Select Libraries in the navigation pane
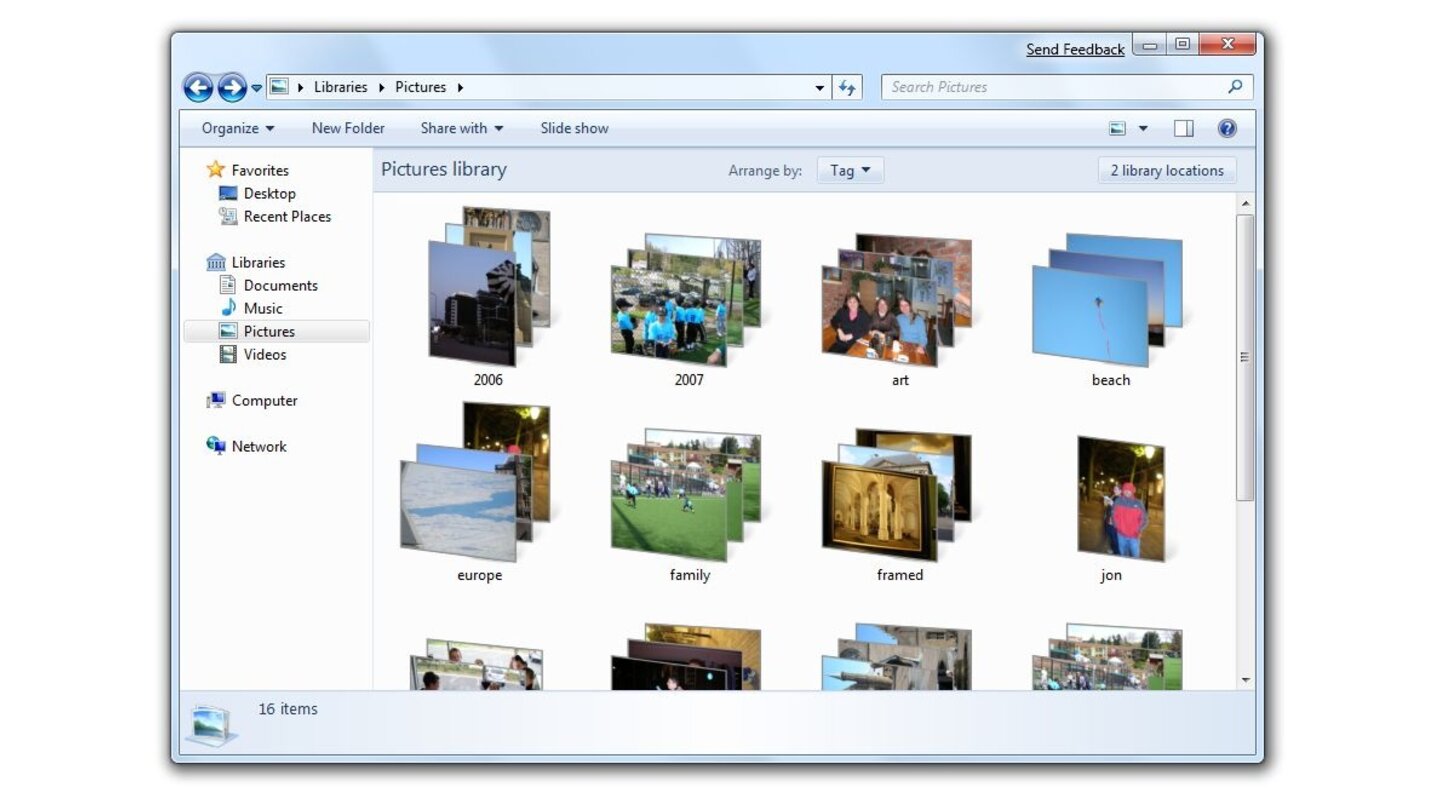Screen dimensions: 1440x810 [x=258, y=262]
